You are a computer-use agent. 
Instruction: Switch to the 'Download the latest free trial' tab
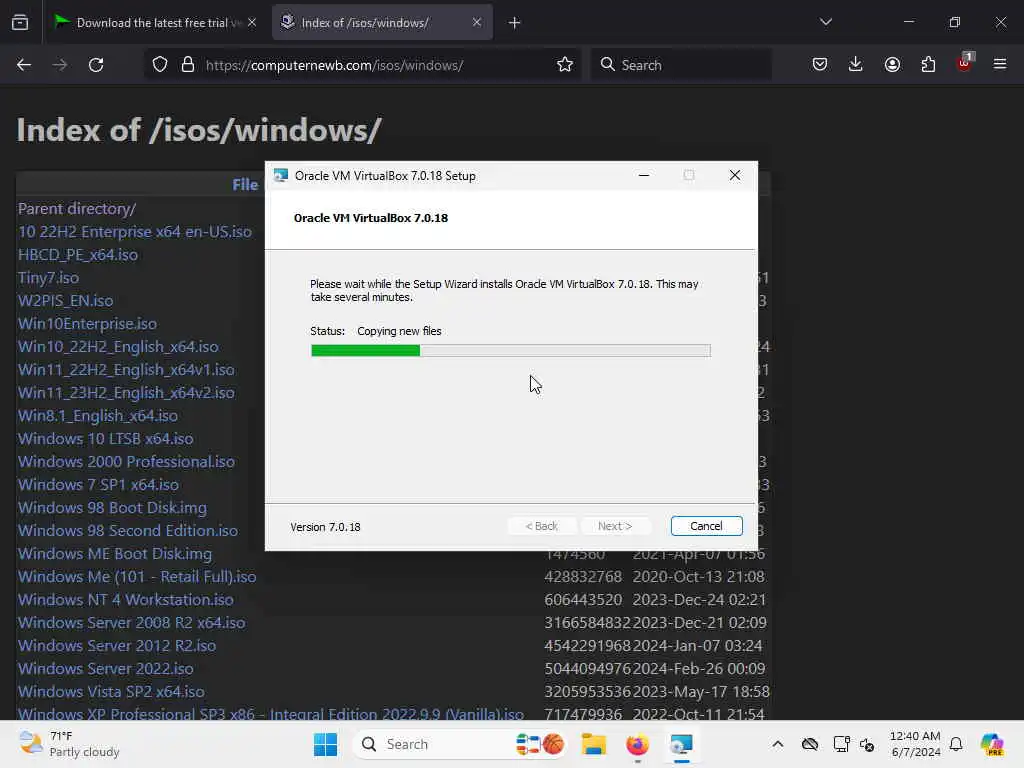coord(155,23)
